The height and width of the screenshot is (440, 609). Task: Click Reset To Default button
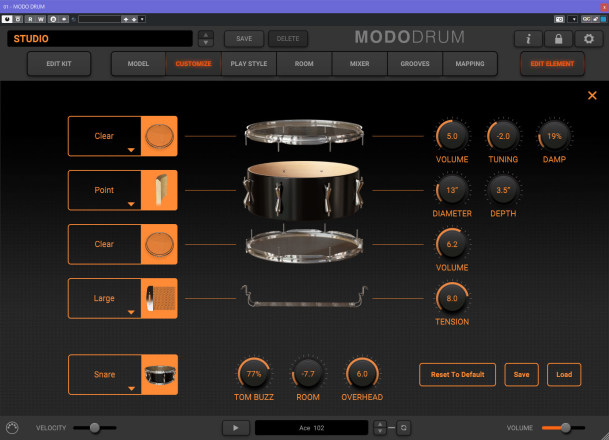pyautogui.click(x=457, y=374)
